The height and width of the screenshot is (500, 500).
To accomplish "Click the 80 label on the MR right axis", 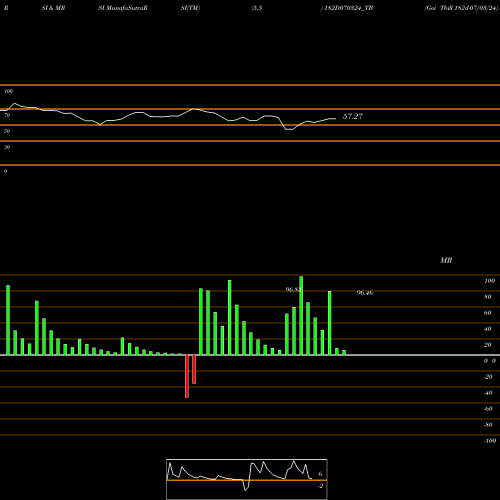I will [488, 297].
